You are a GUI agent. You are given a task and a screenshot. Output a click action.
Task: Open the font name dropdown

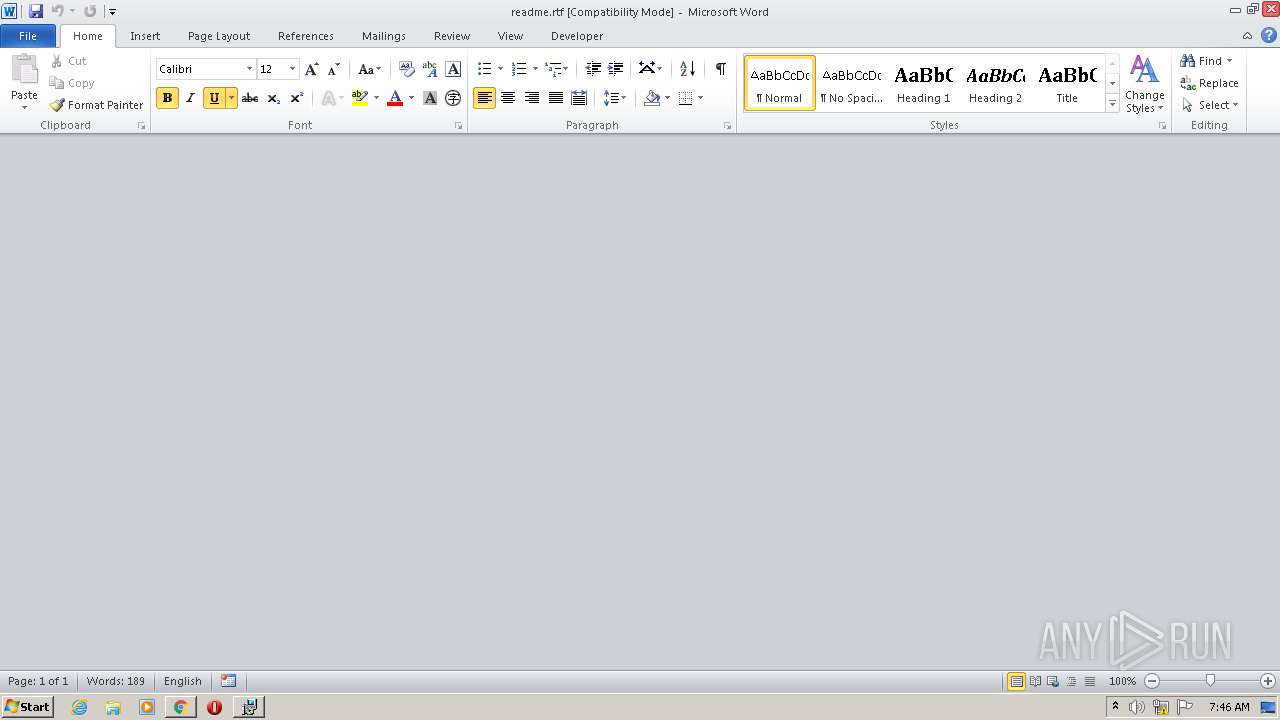coord(249,69)
